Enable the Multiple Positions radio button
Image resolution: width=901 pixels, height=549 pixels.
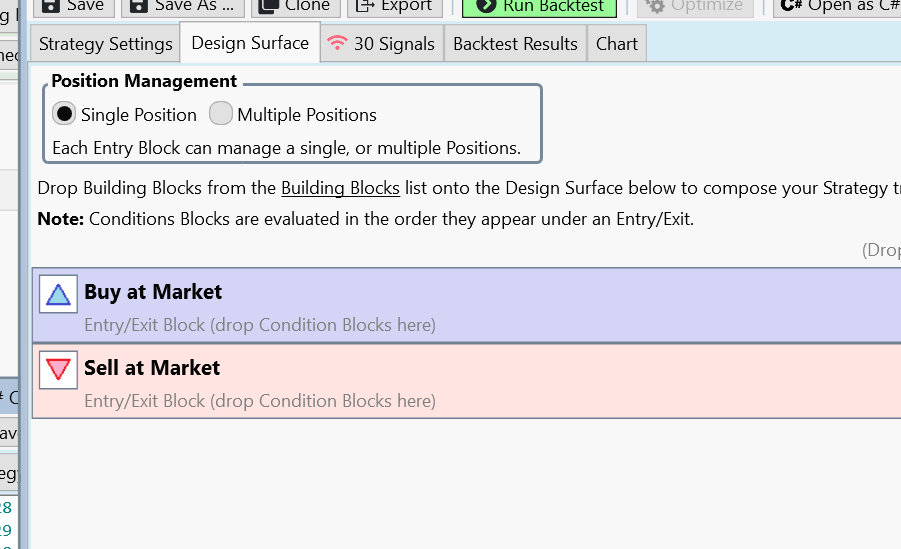click(221, 114)
